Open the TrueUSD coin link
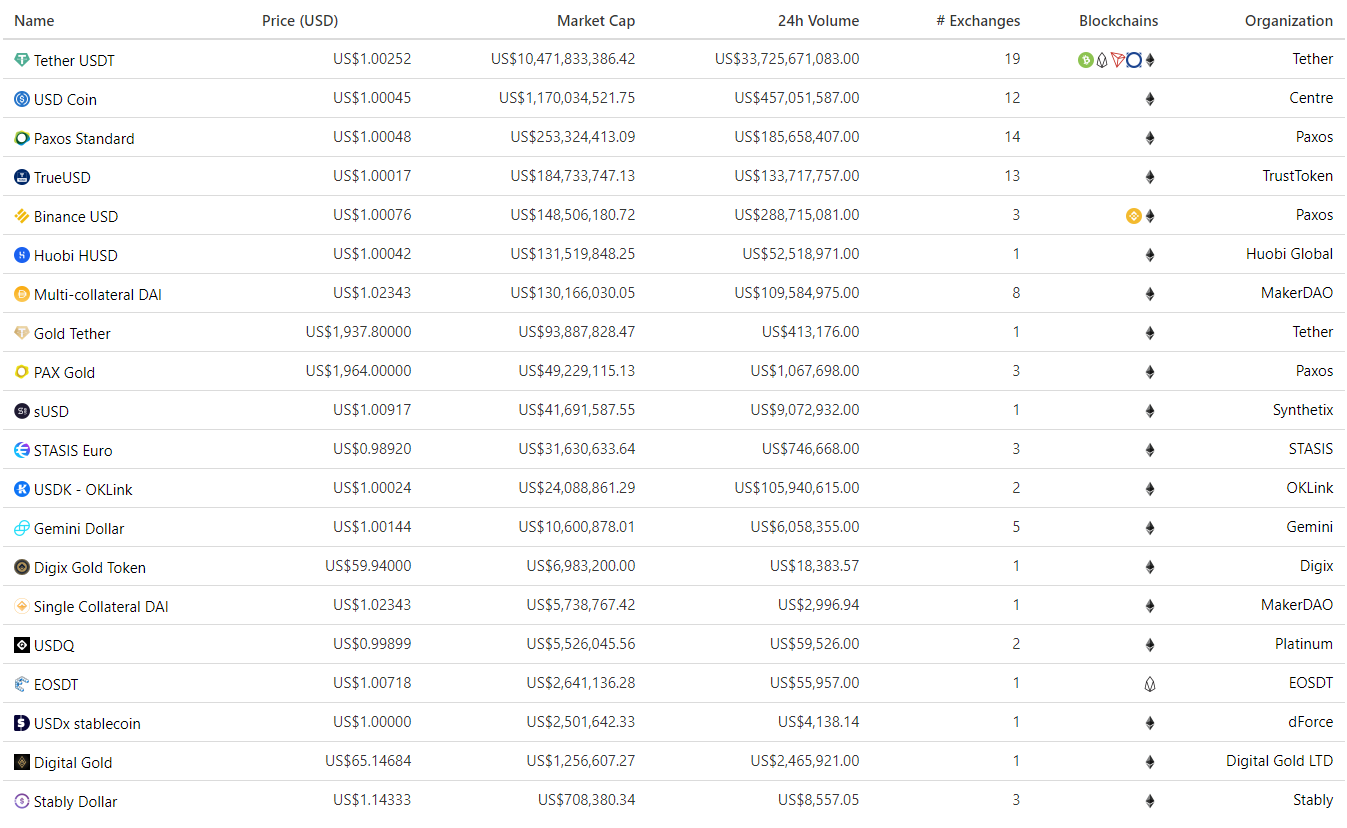Screen dimensions: 1347x828 [62, 178]
